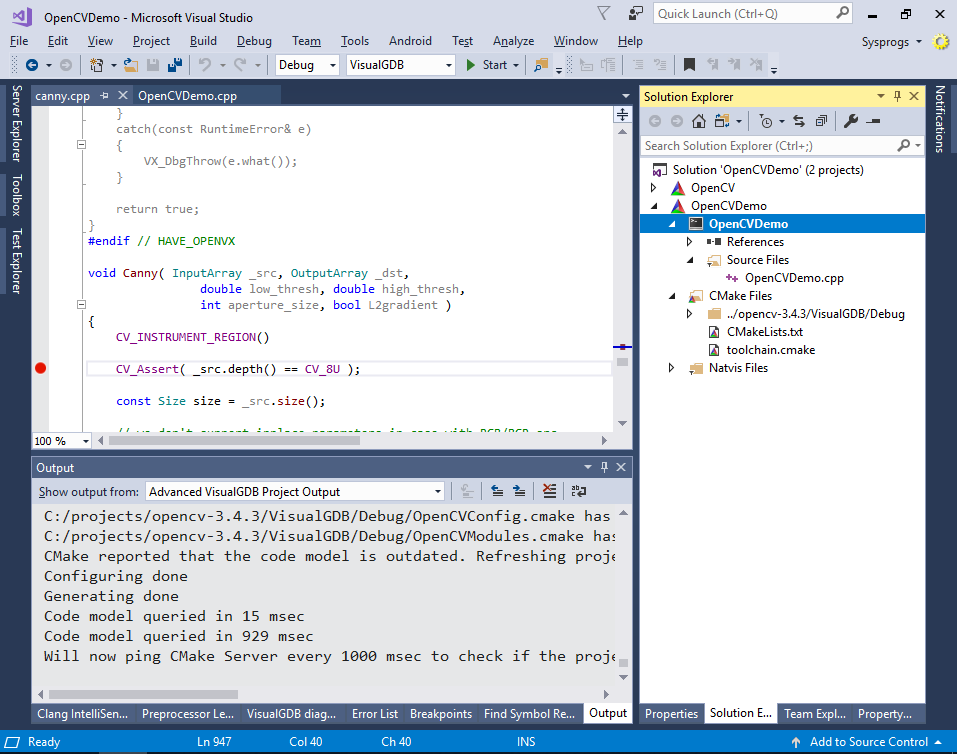Collapse the CMake Files node
The image size is (957, 754).
[672, 296]
